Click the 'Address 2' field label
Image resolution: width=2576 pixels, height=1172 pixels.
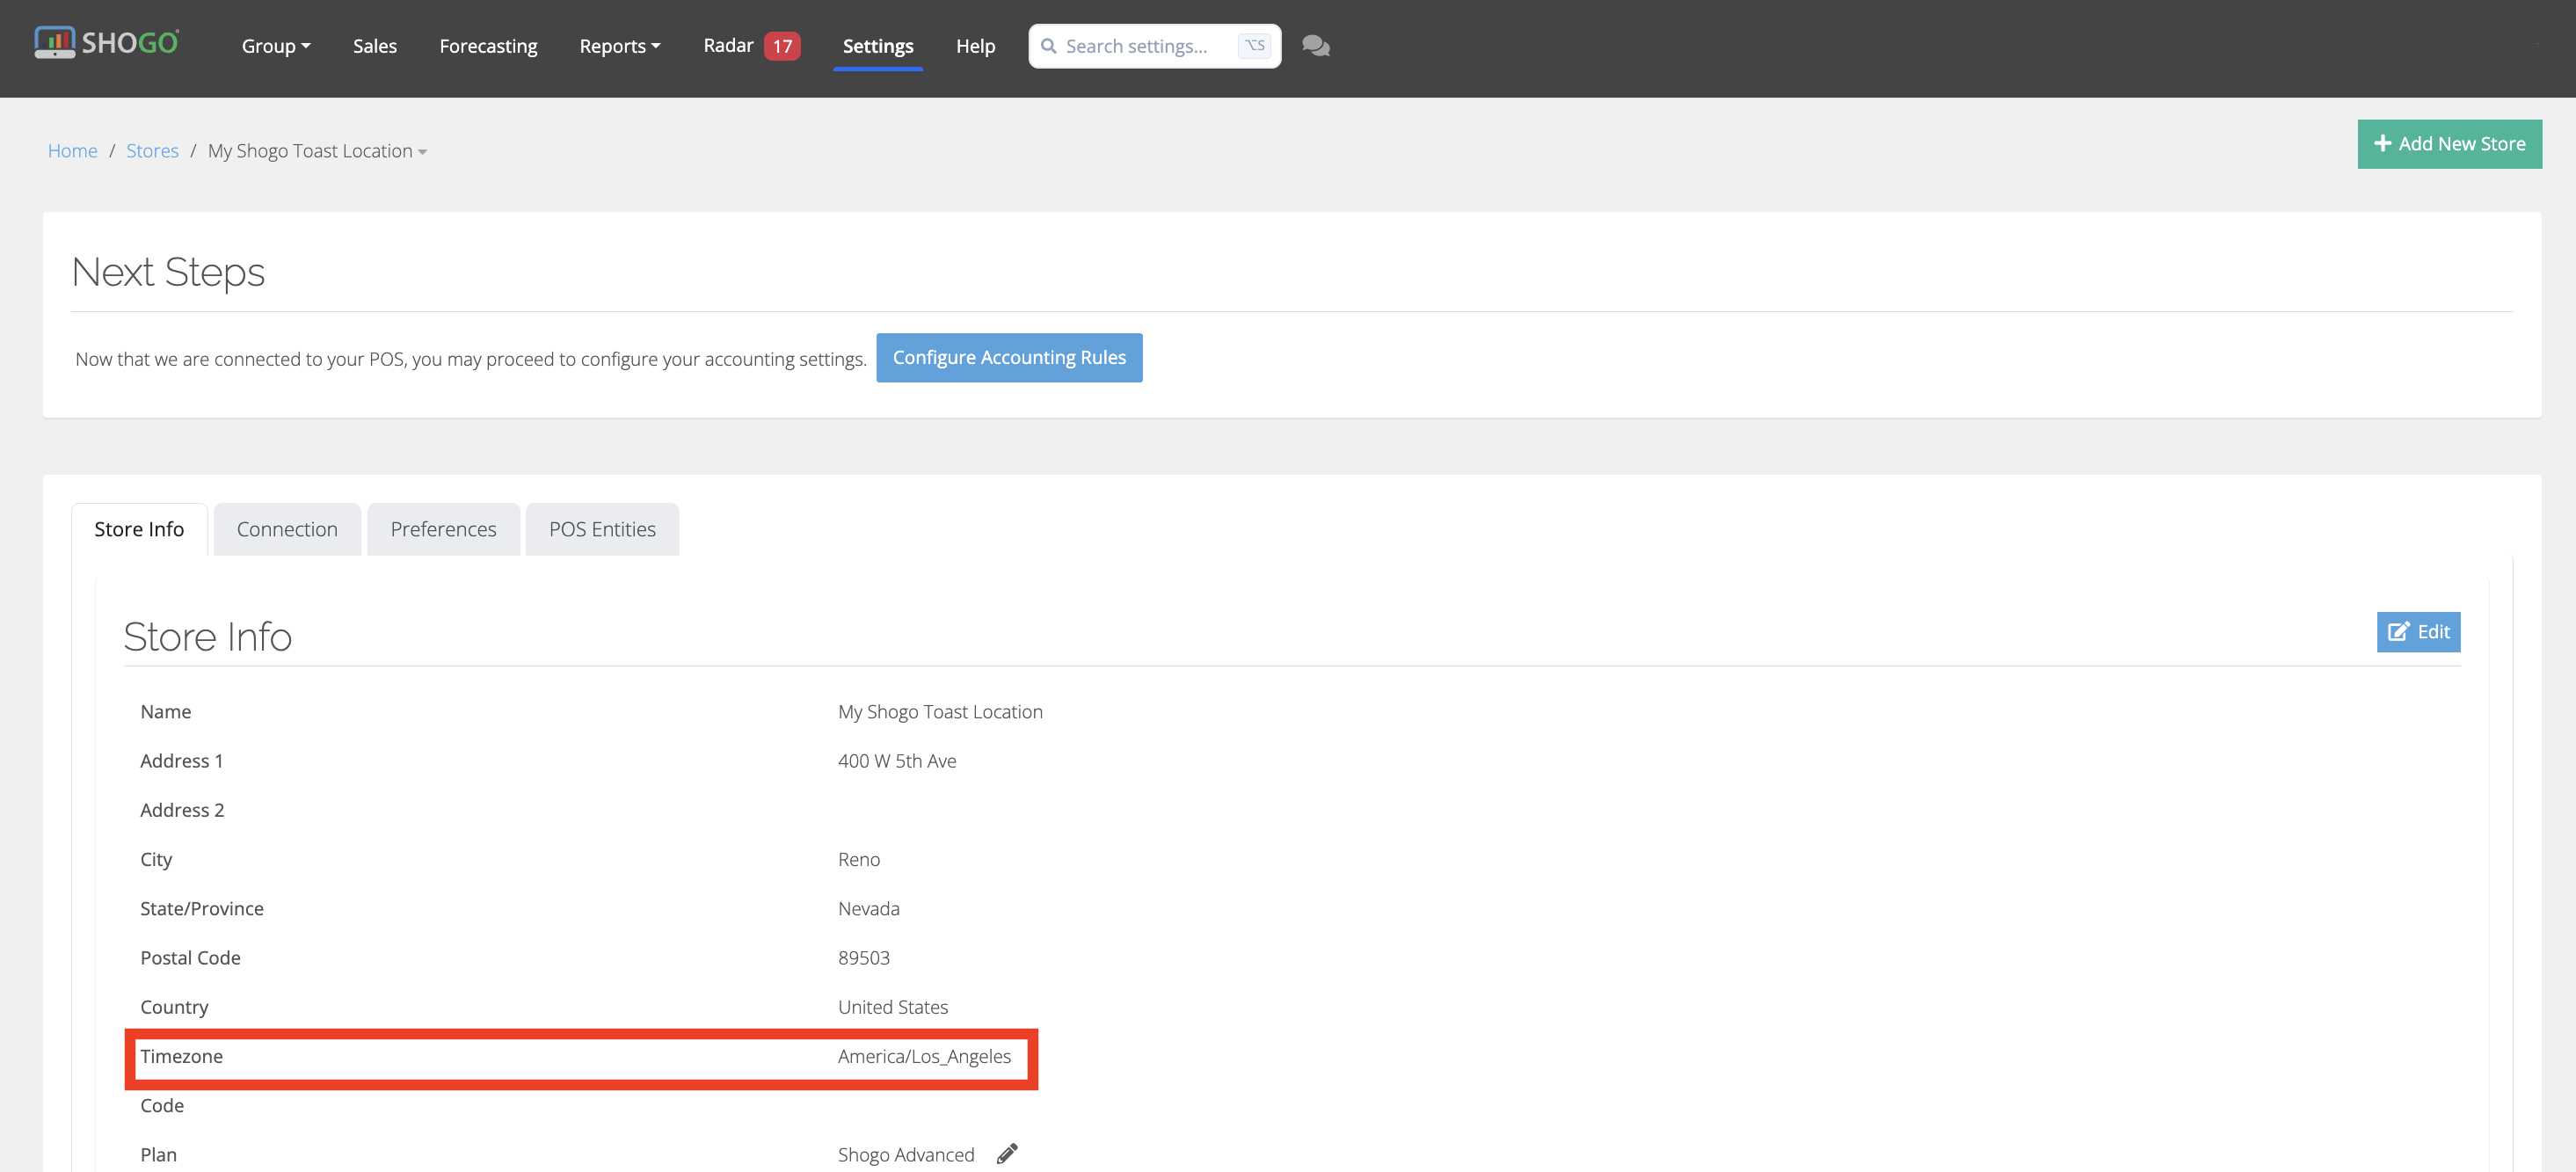[182, 810]
